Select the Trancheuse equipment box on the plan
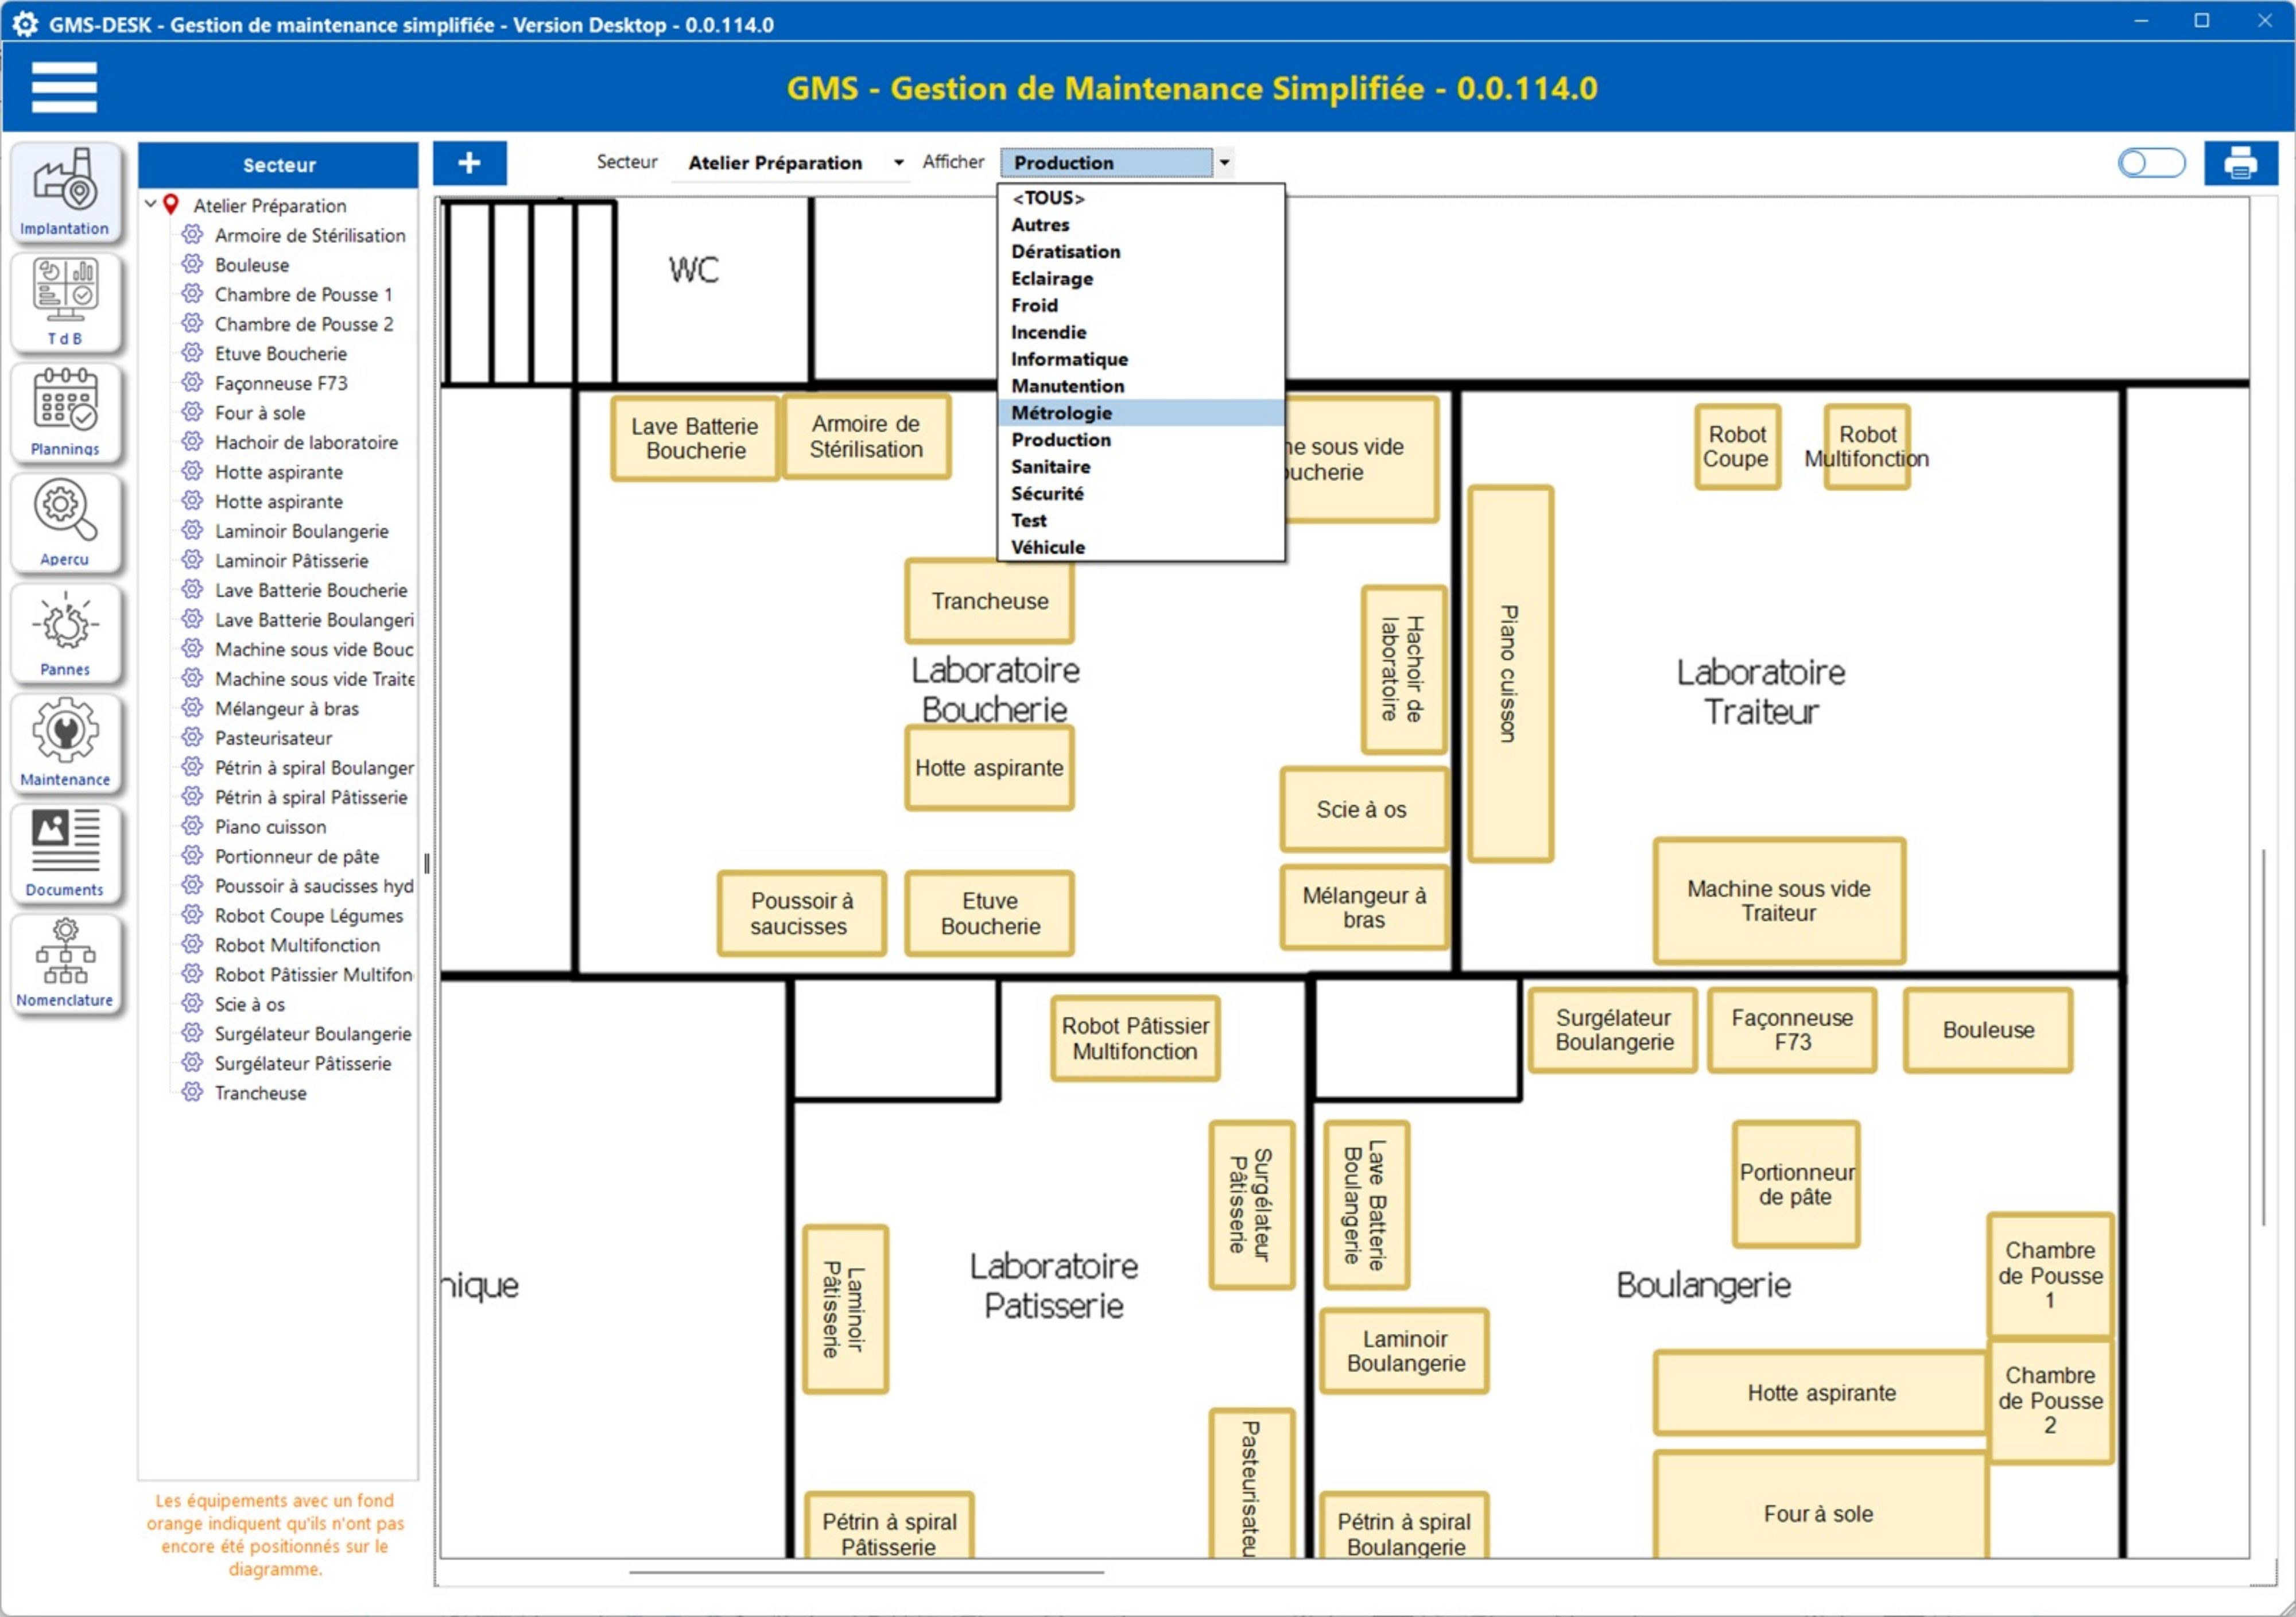Screen dimensions: 2296x1617 (x=989, y=601)
